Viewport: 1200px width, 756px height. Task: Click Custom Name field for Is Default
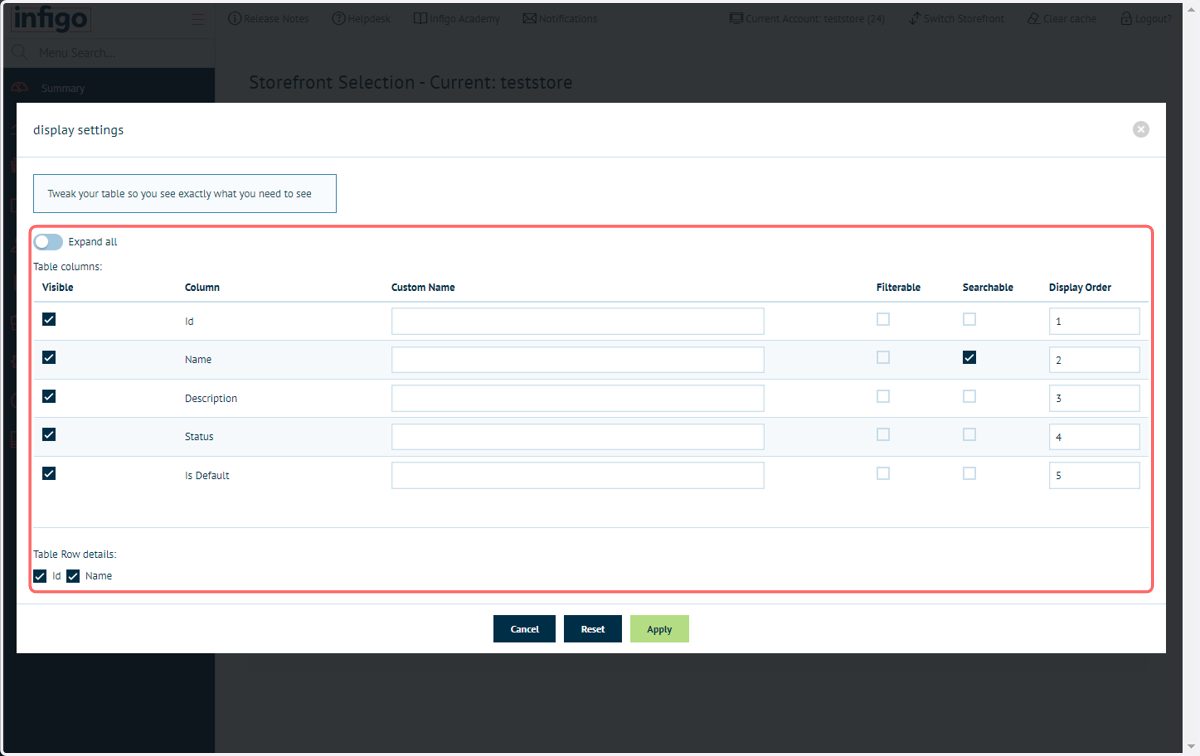click(578, 475)
